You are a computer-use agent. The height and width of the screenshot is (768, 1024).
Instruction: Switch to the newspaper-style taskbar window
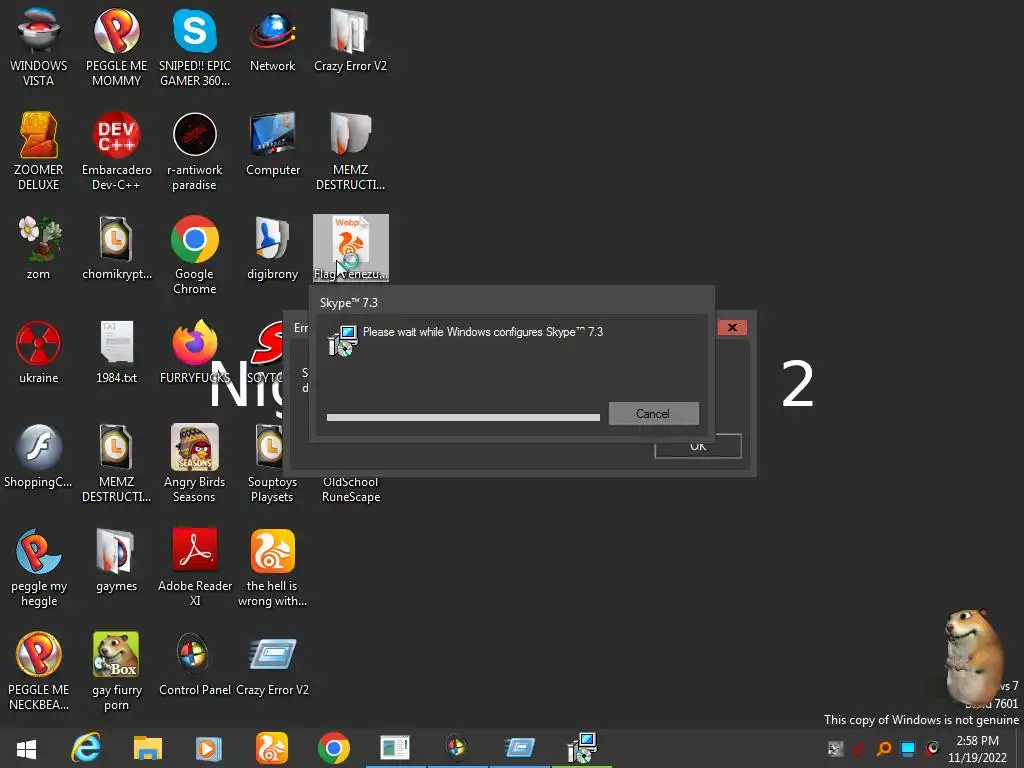395,748
